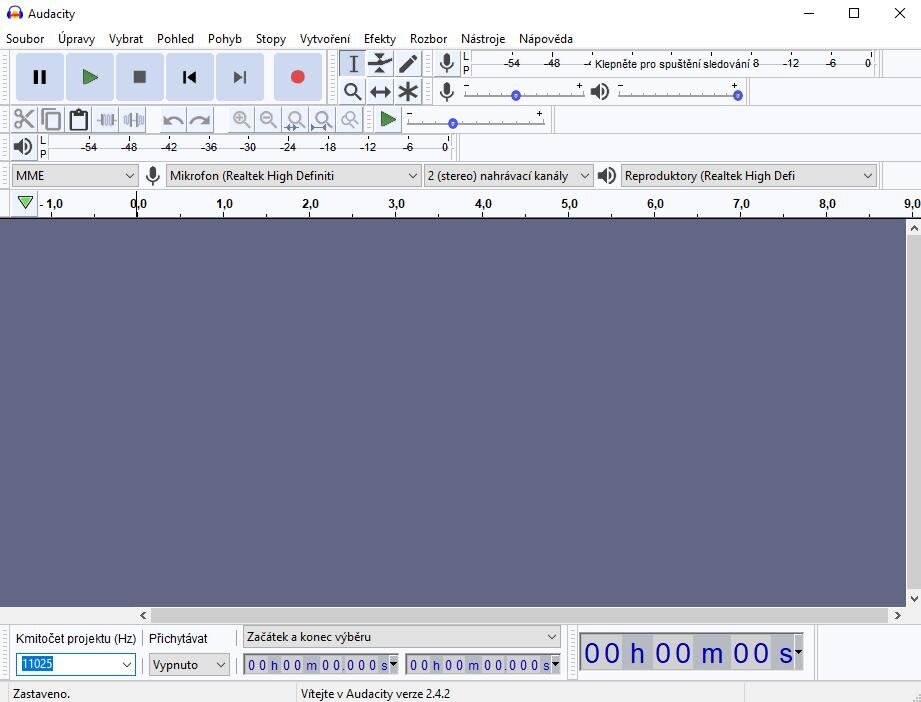This screenshot has width=921, height=702.
Task: Click the playback meter speaker icon
Action: coord(22,147)
